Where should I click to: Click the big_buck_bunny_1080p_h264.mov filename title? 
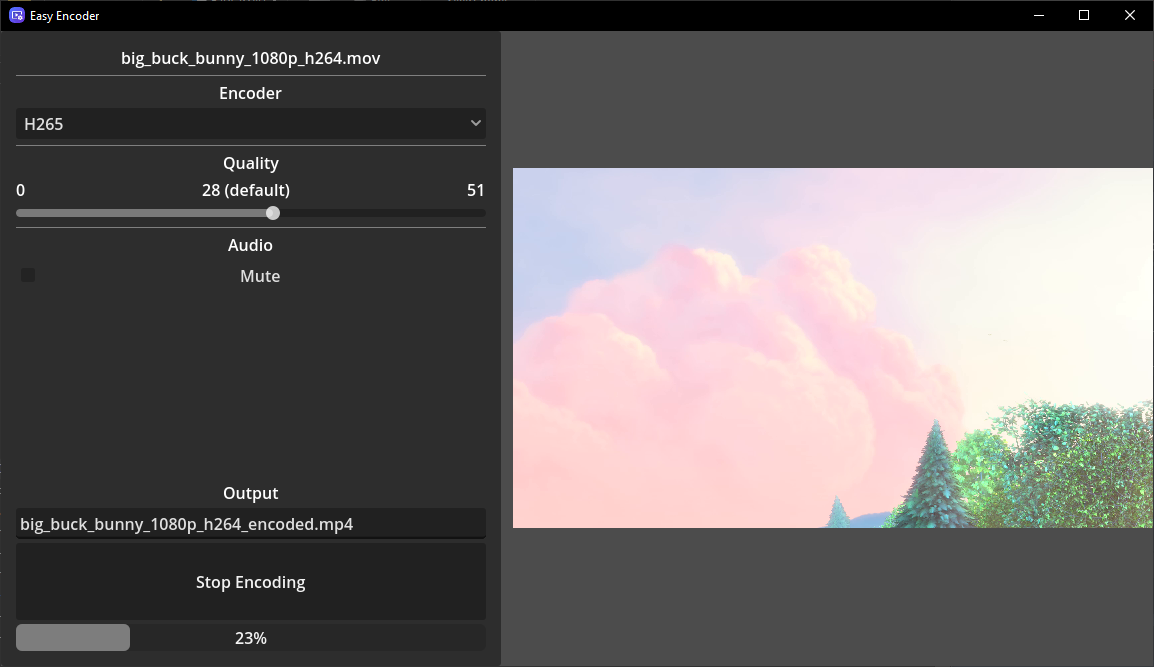point(250,58)
